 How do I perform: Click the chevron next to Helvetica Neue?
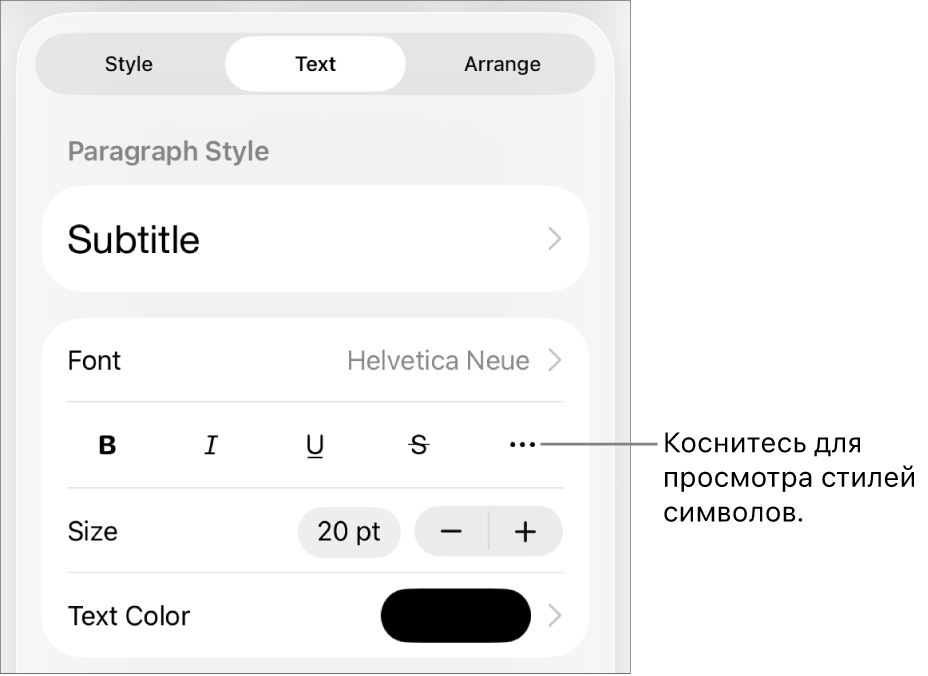555,361
